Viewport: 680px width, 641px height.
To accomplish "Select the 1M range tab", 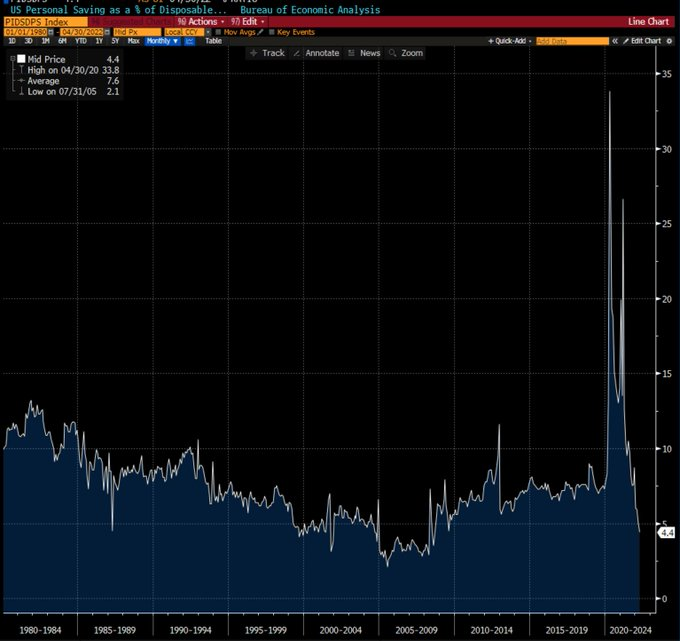I will (x=46, y=41).
